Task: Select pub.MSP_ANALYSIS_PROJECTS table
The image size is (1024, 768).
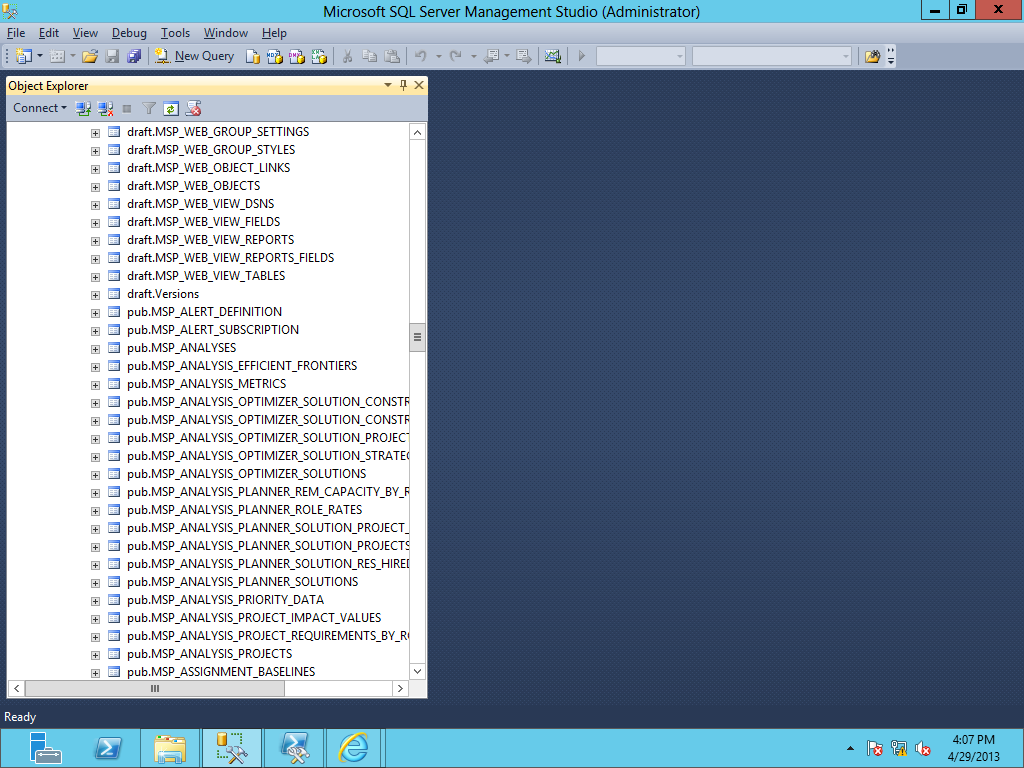Action: (210, 654)
